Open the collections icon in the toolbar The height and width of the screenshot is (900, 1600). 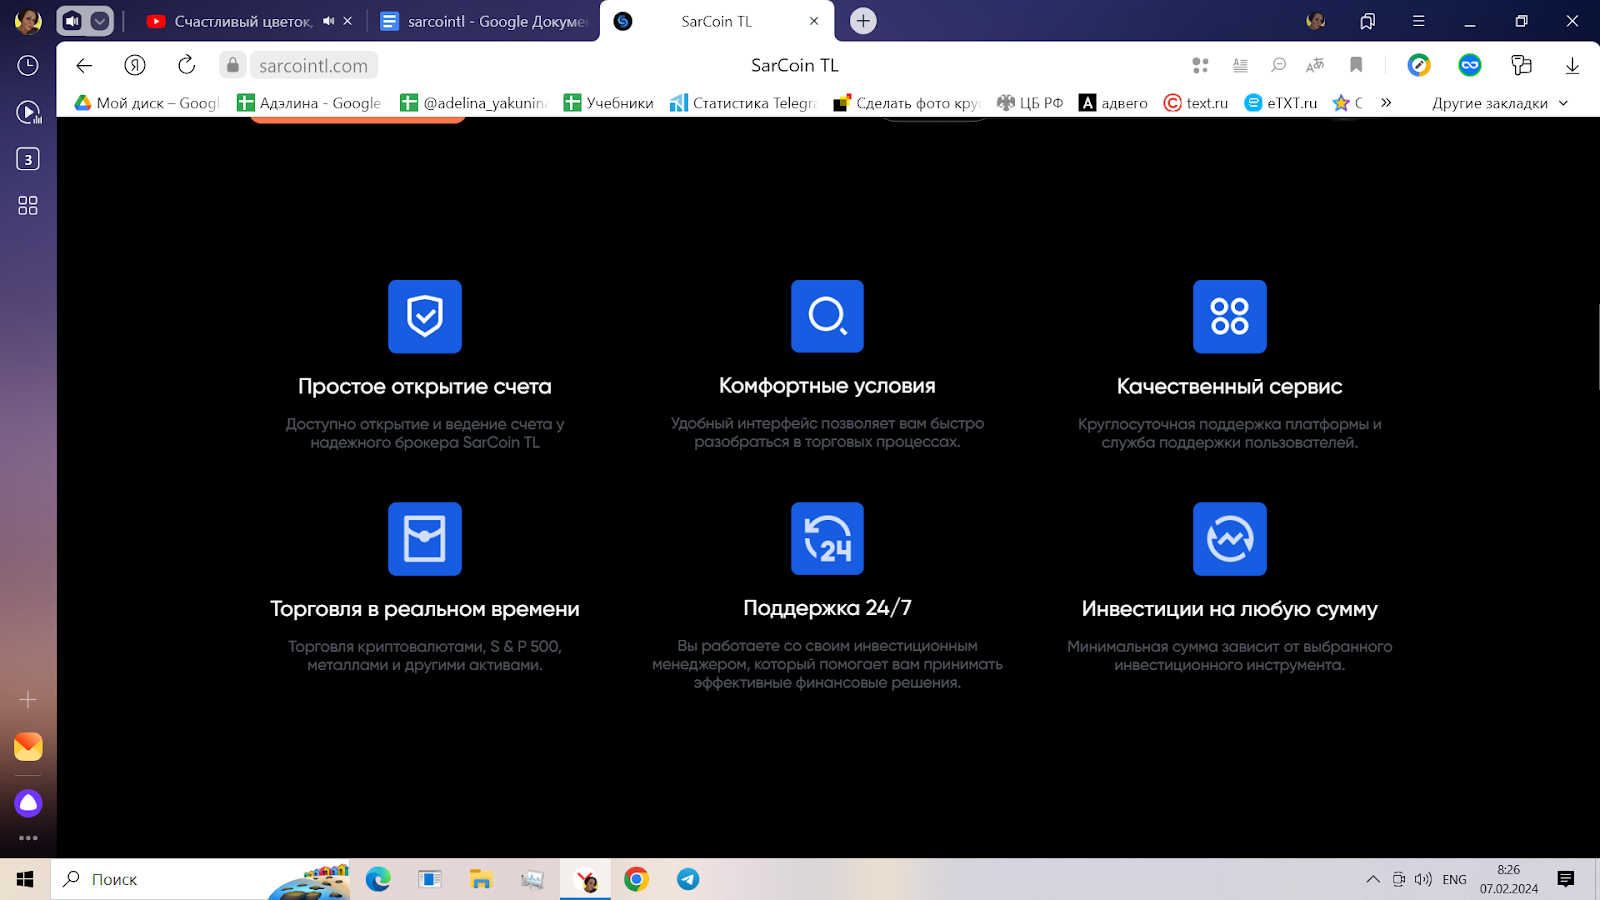1521,65
